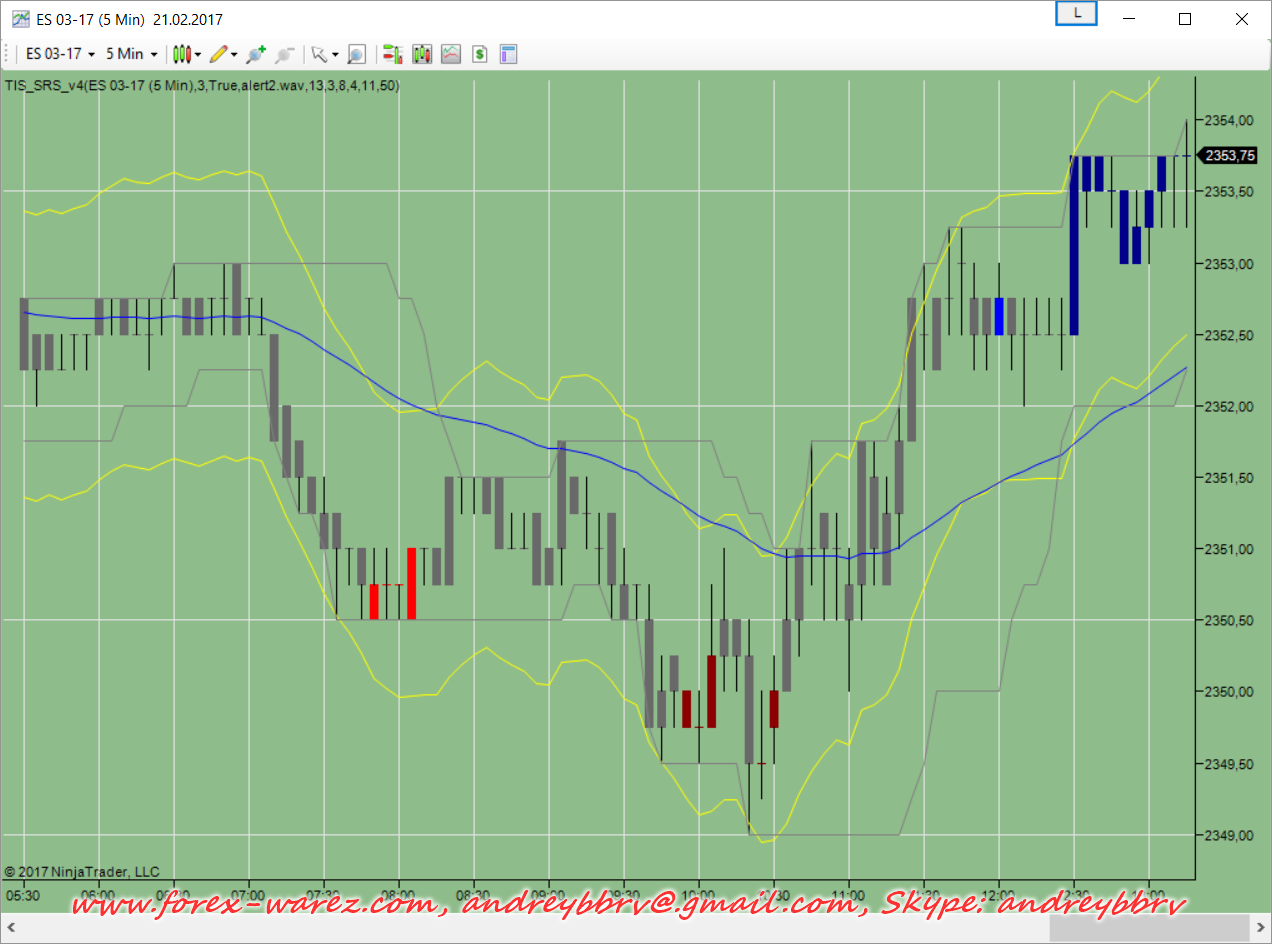The image size is (1272, 944).
Task: Click the zoom in magnifier icon
Action: 256,54
